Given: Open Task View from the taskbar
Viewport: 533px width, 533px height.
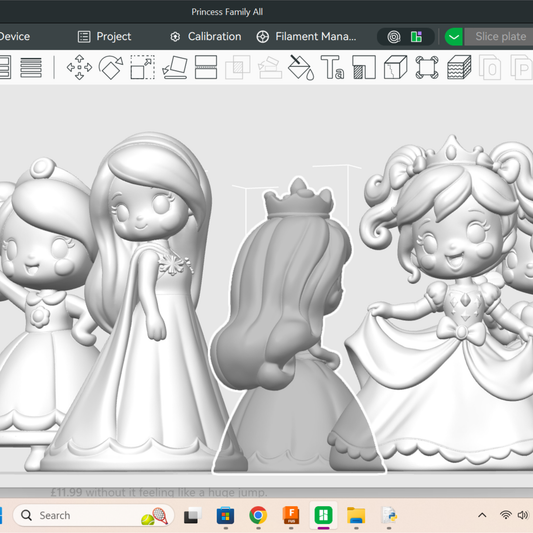Looking at the screenshot, I should [192, 515].
